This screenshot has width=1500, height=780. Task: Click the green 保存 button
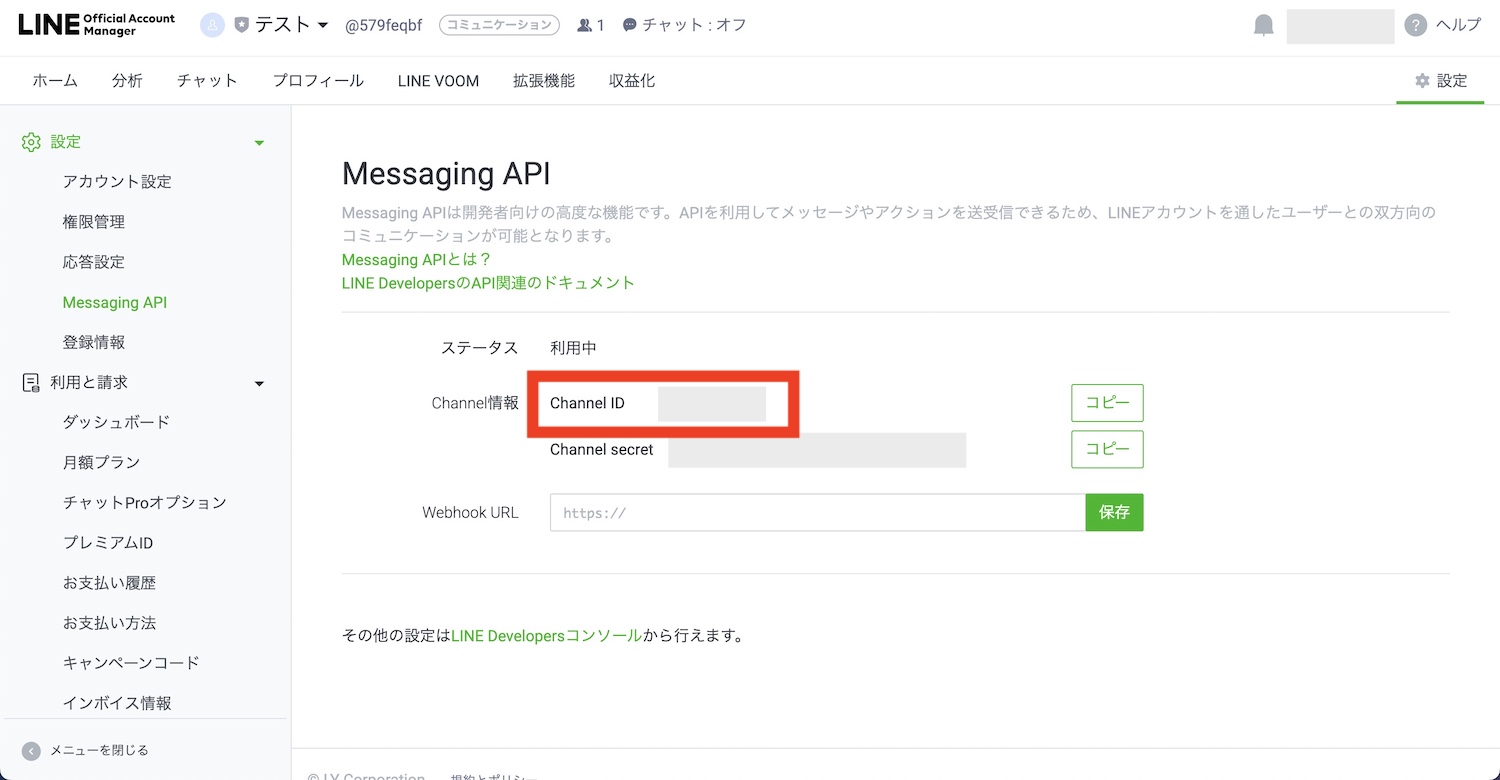[x=1114, y=512]
